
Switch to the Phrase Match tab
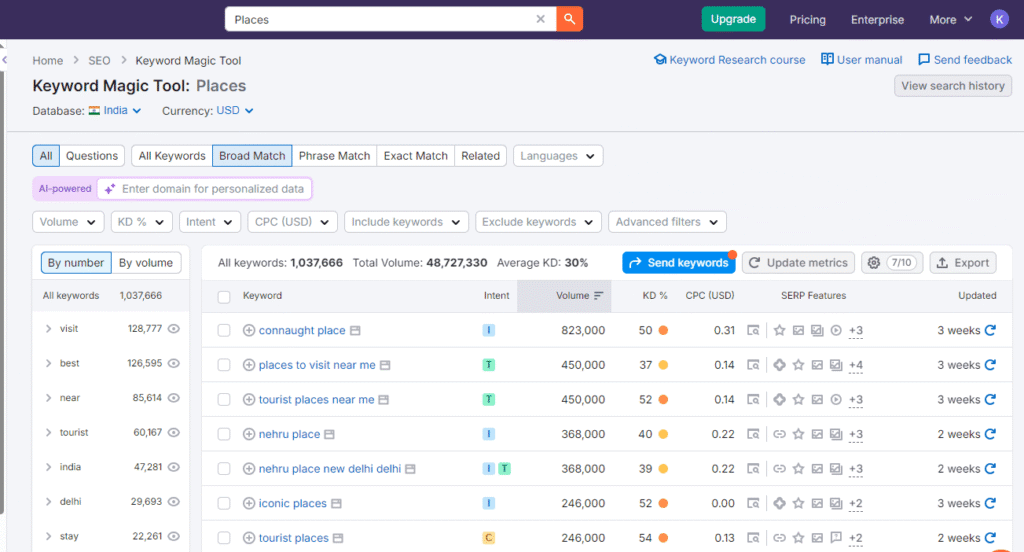334,156
